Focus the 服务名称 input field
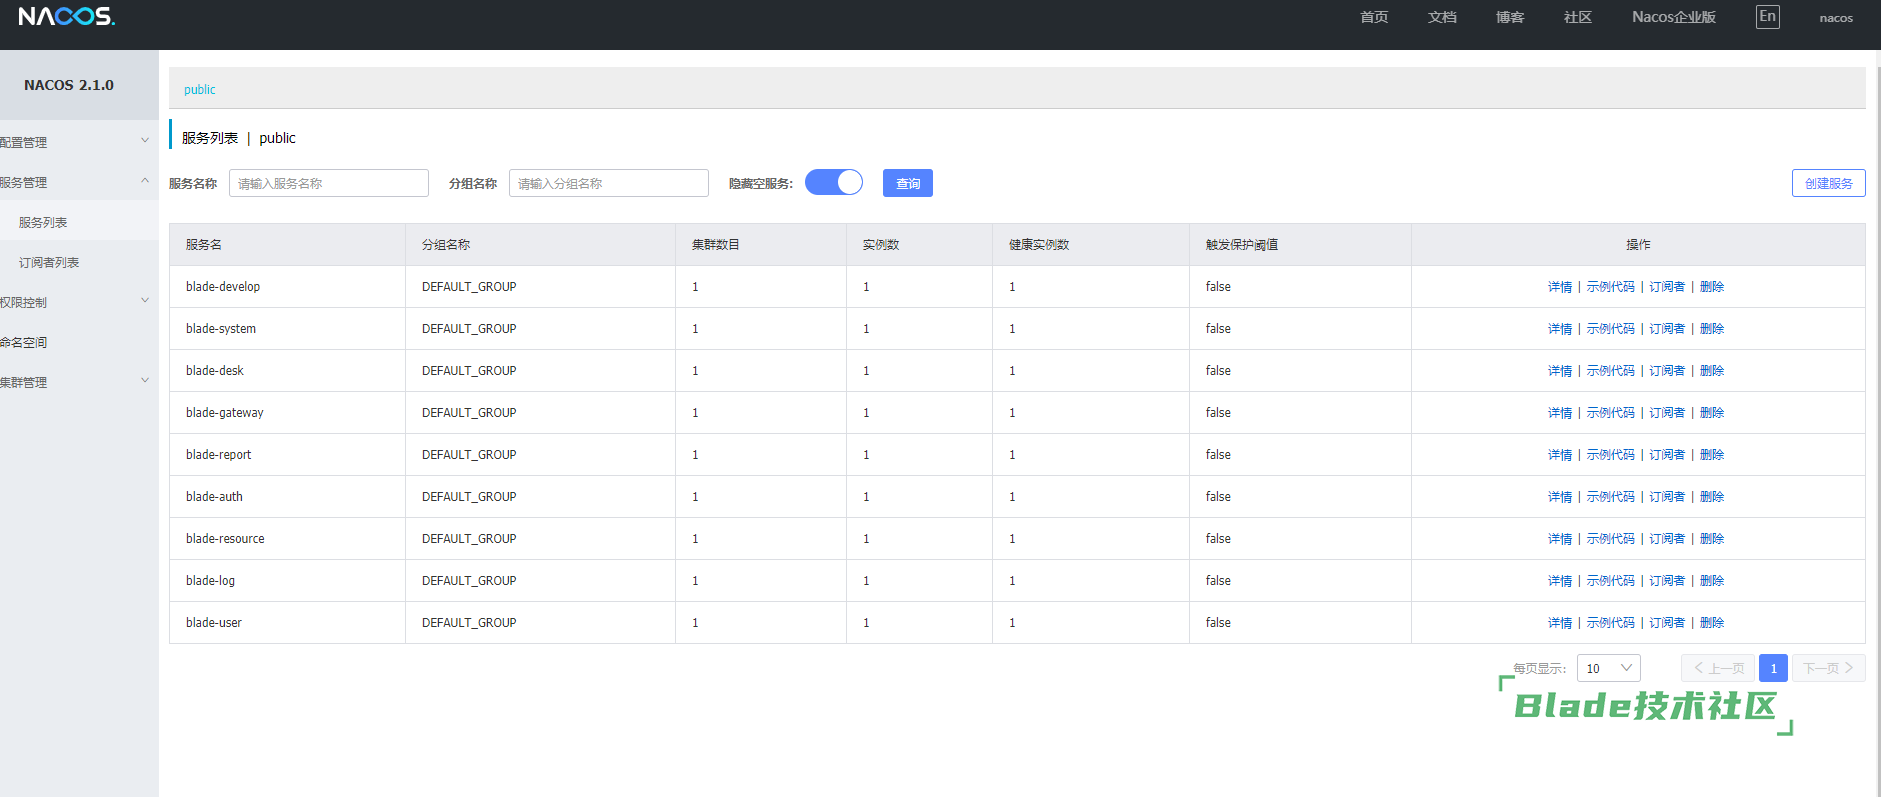Screen dimensions: 1881x797 pos(329,183)
